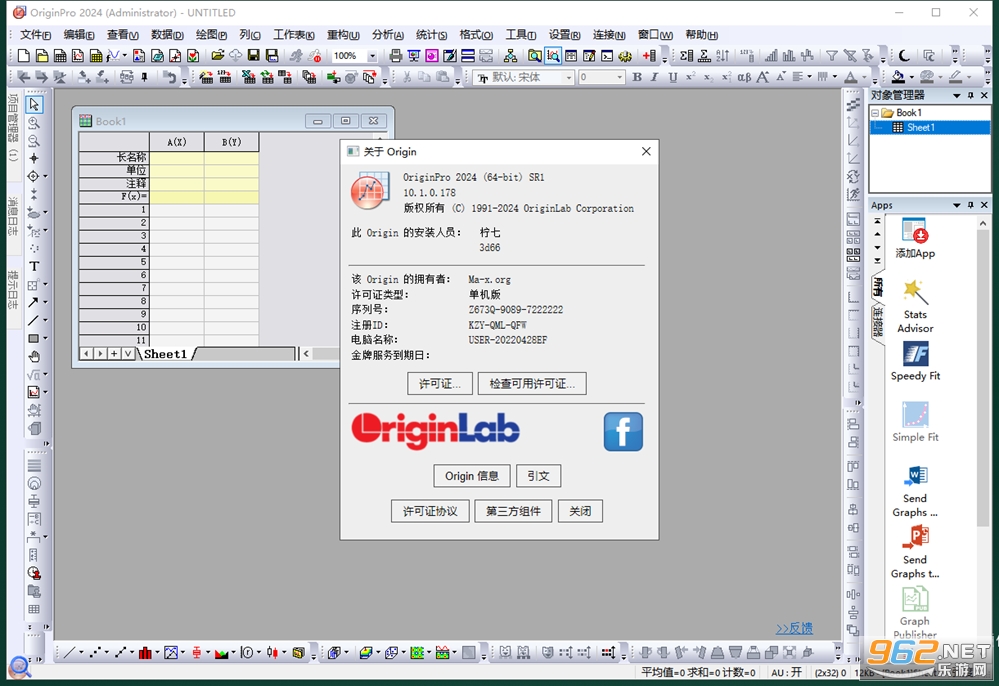Open the Stats Advisor app
The height and width of the screenshot is (686, 999).
coord(915,306)
